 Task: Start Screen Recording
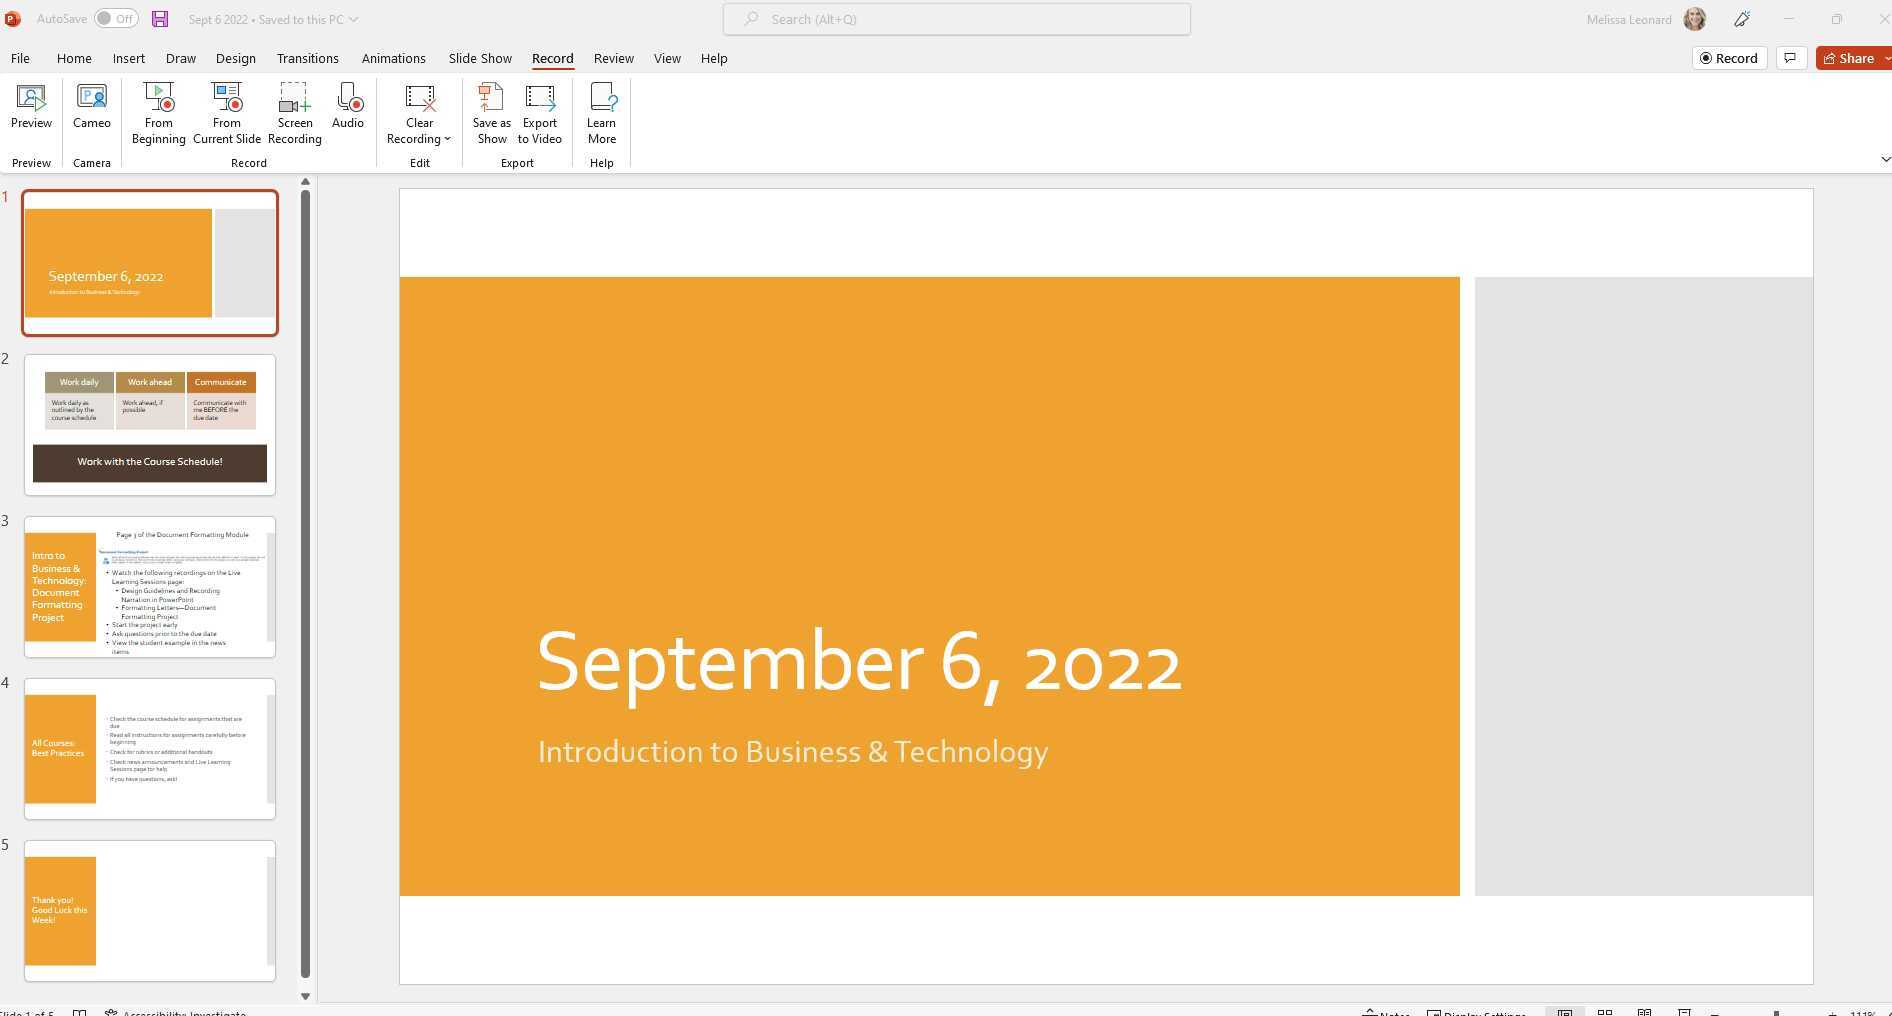click(x=294, y=112)
